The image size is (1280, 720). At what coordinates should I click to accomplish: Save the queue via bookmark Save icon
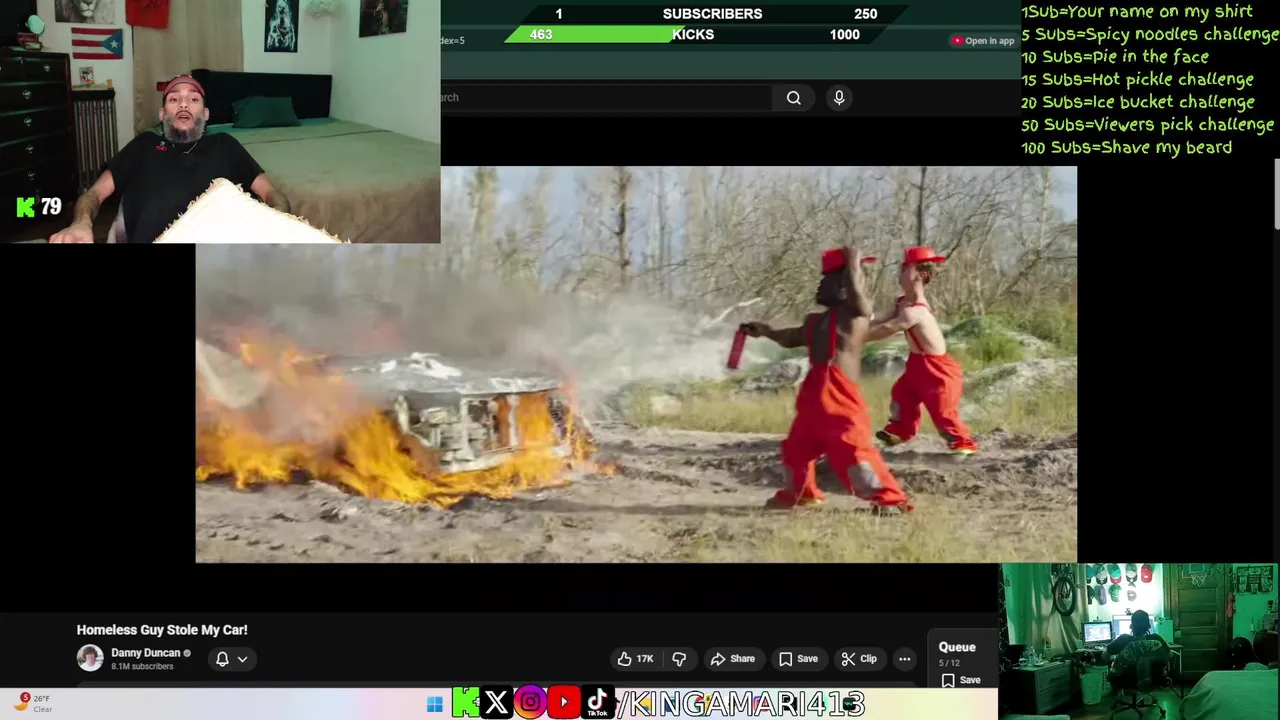tap(961, 680)
